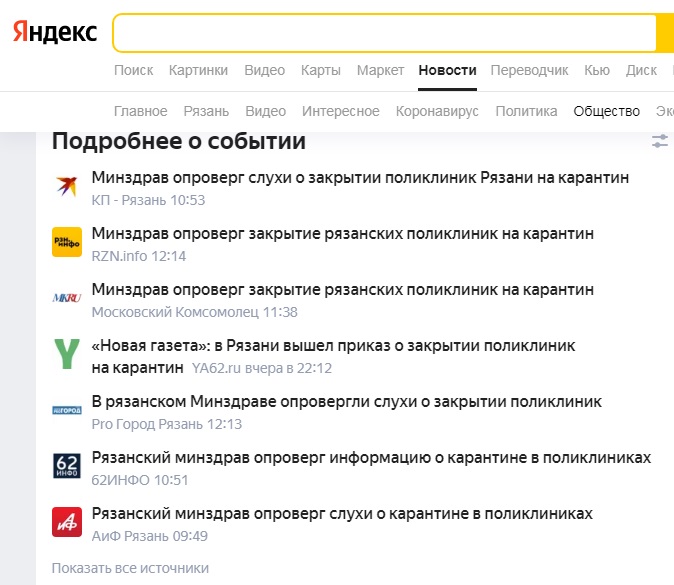Click source label АиФ Рязань 09:49

pos(150,536)
